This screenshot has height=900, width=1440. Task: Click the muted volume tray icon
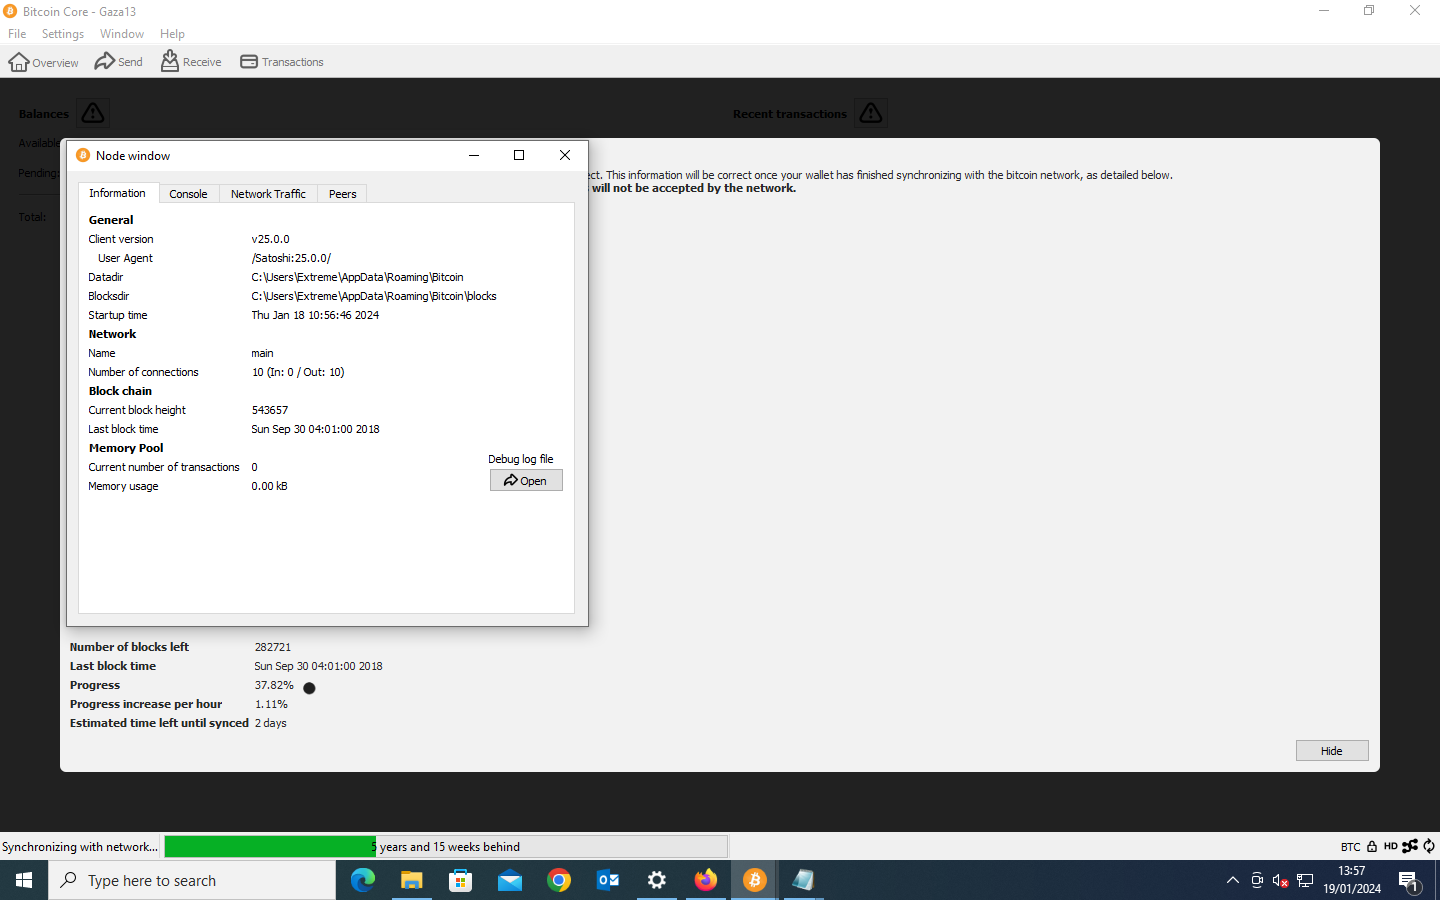pos(1280,880)
